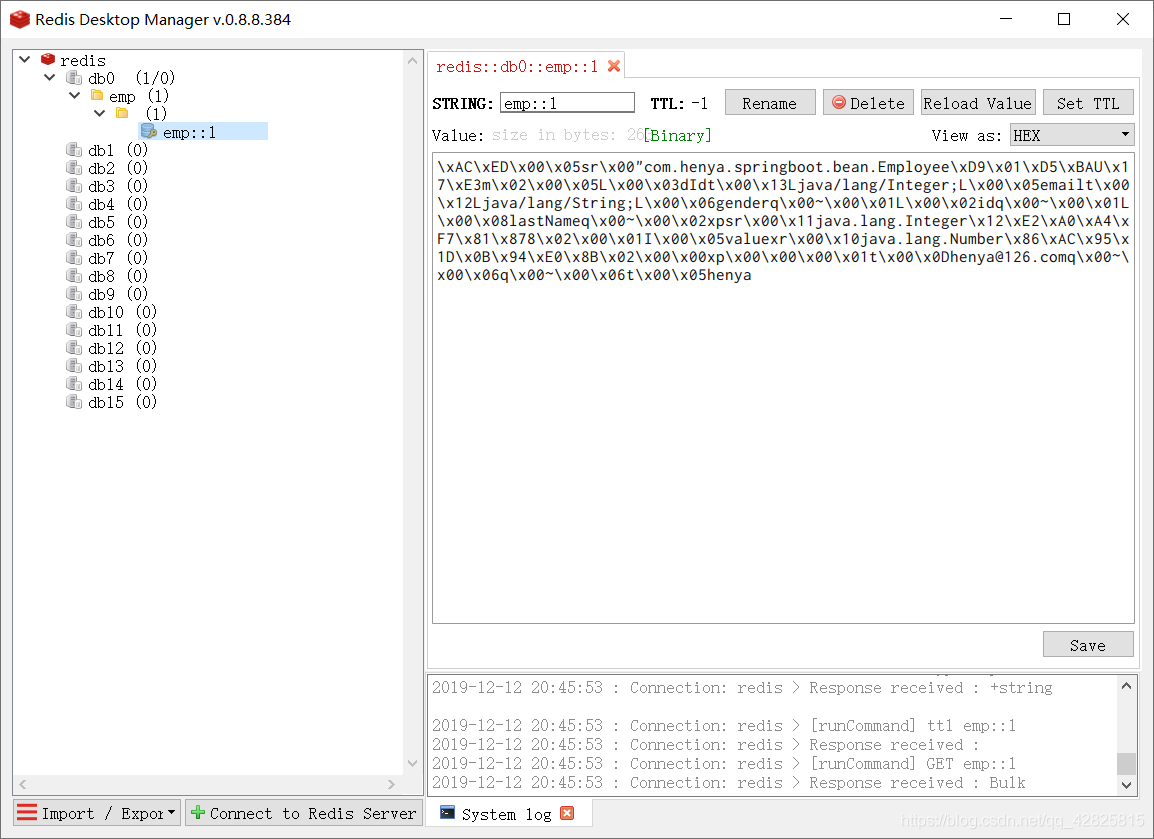Image resolution: width=1154 pixels, height=839 pixels.
Task: Click Connect to Redis Server button
Action: click(x=304, y=813)
